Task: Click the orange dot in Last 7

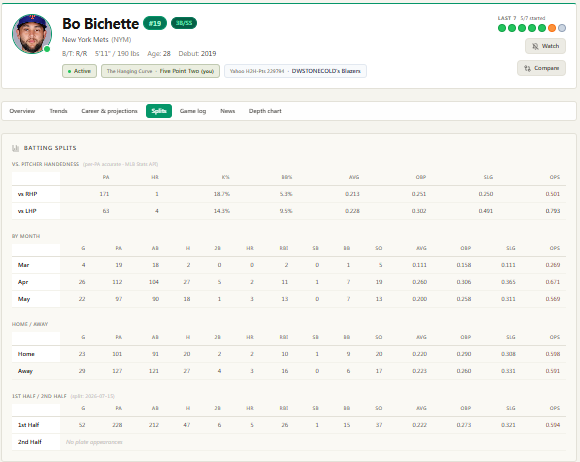Action: (552, 28)
